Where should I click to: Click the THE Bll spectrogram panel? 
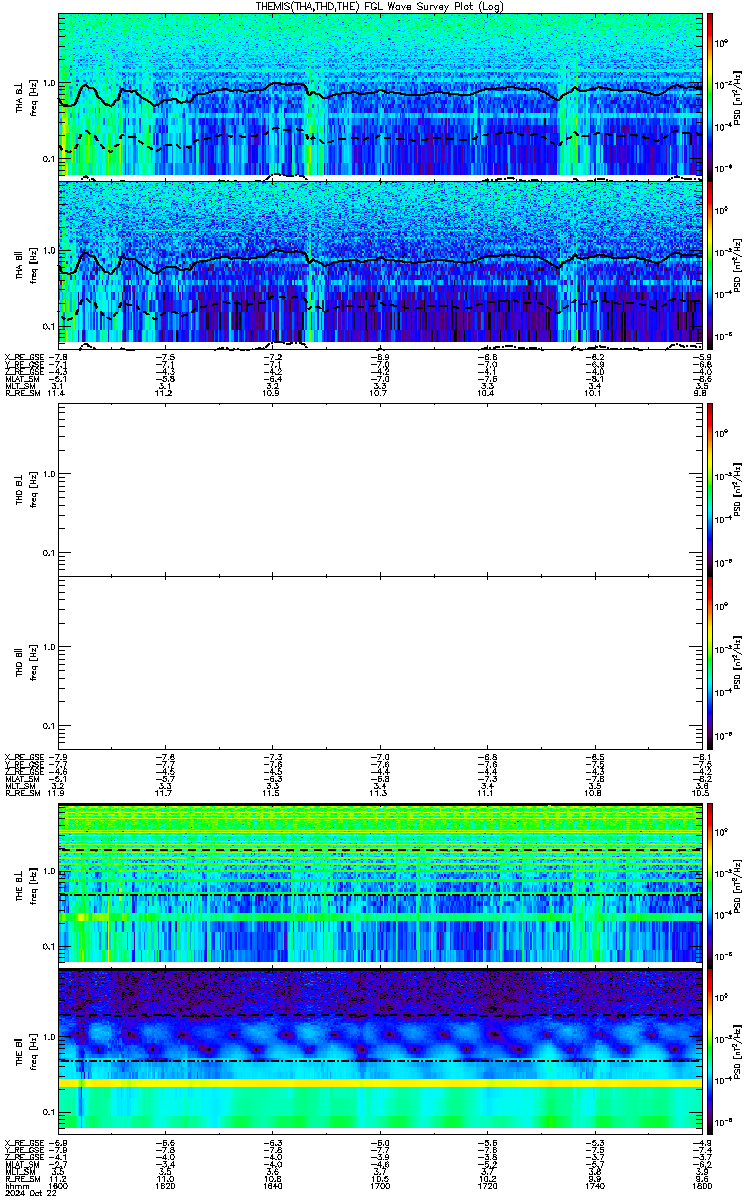pyautogui.click(x=380, y=1050)
